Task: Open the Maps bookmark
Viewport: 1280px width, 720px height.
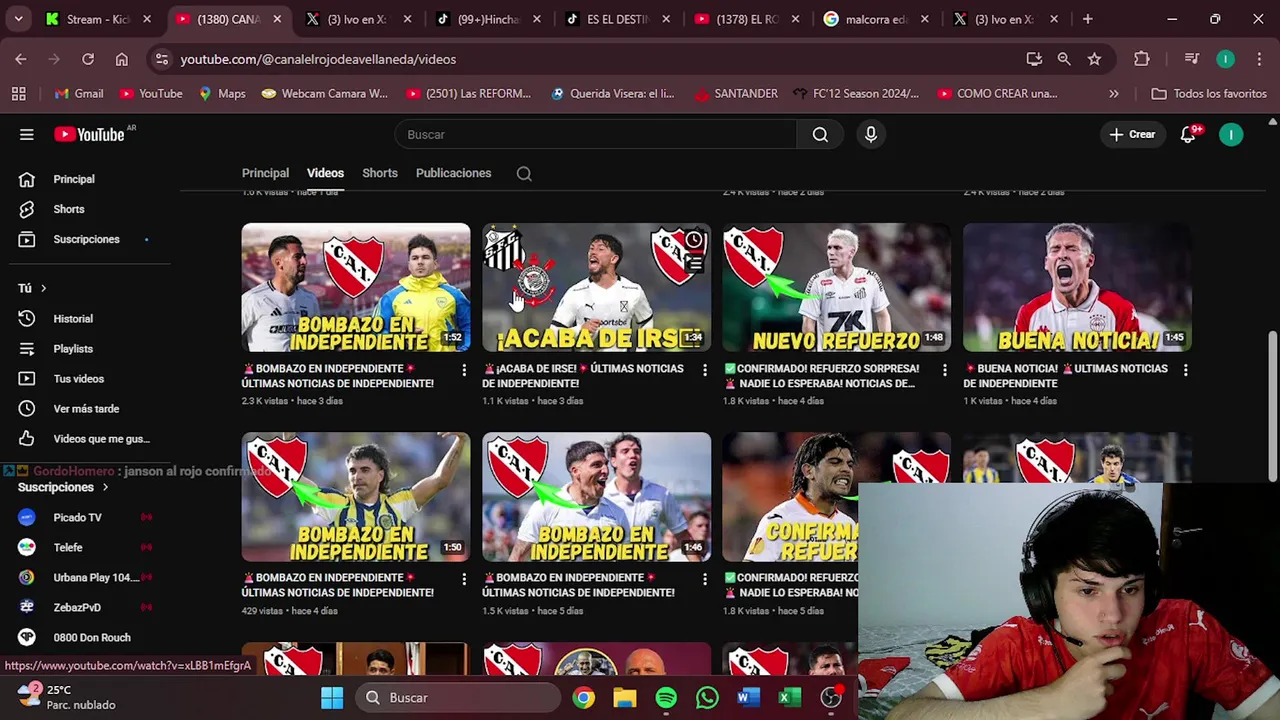Action: tap(221, 93)
